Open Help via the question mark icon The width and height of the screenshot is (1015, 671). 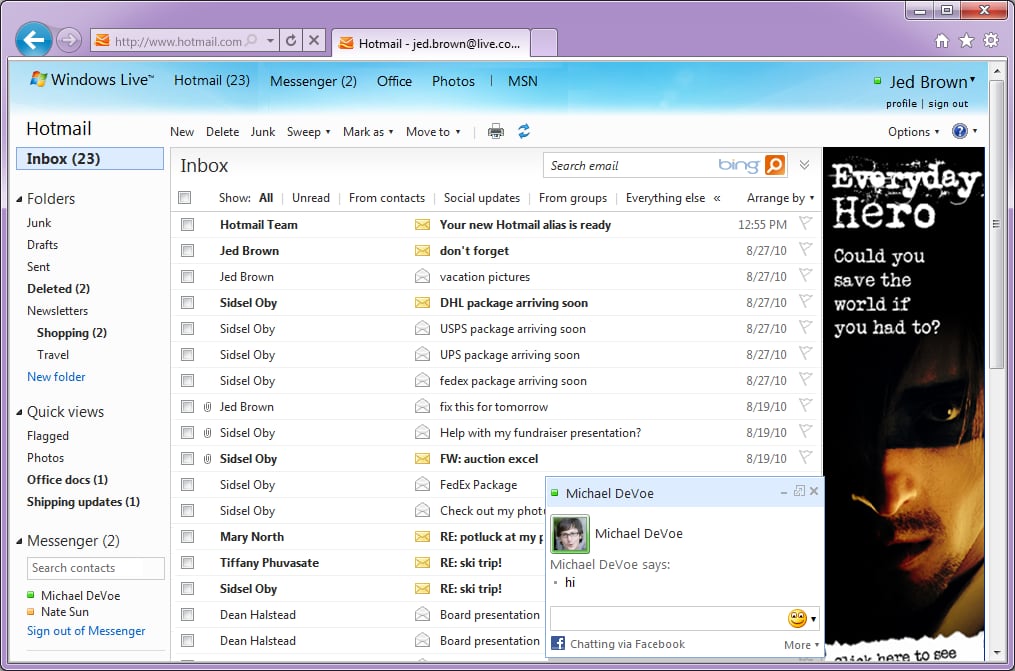pyautogui.click(x=961, y=131)
